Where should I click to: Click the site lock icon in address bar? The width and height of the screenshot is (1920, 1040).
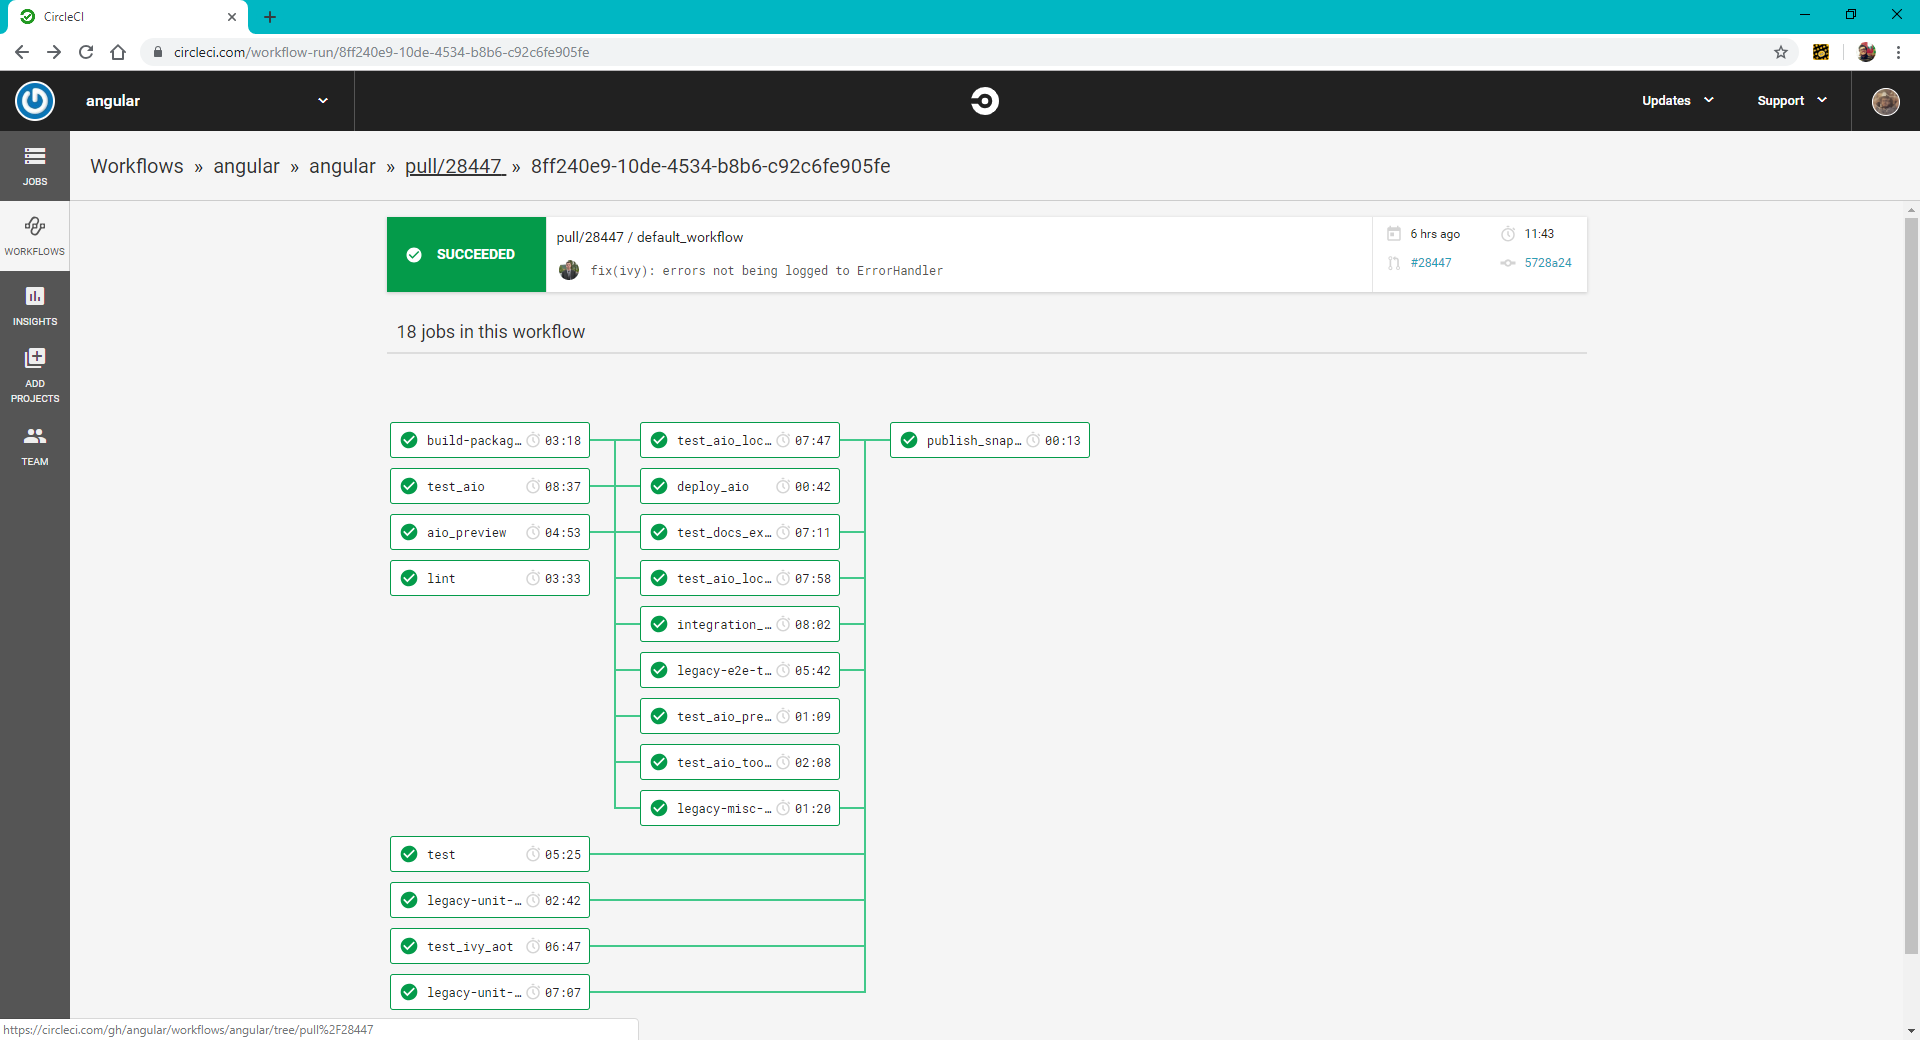(157, 52)
